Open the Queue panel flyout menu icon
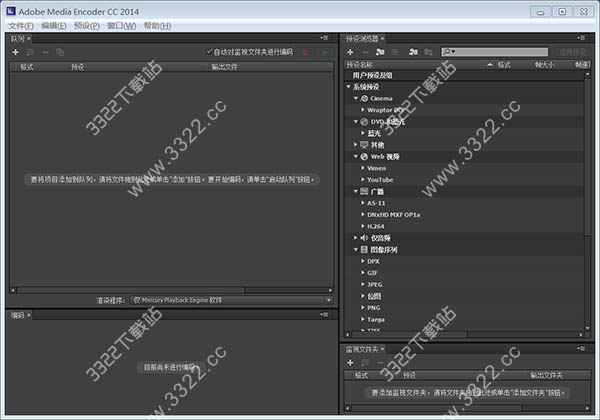Image resolution: width=600 pixels, height=420 pixels. pyautogui.click(x=324, y=38)
